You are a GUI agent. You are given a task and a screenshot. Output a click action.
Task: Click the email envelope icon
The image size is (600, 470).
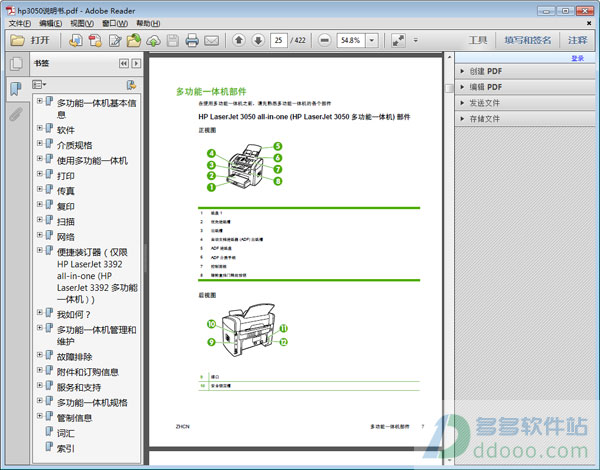coord(211,40)
